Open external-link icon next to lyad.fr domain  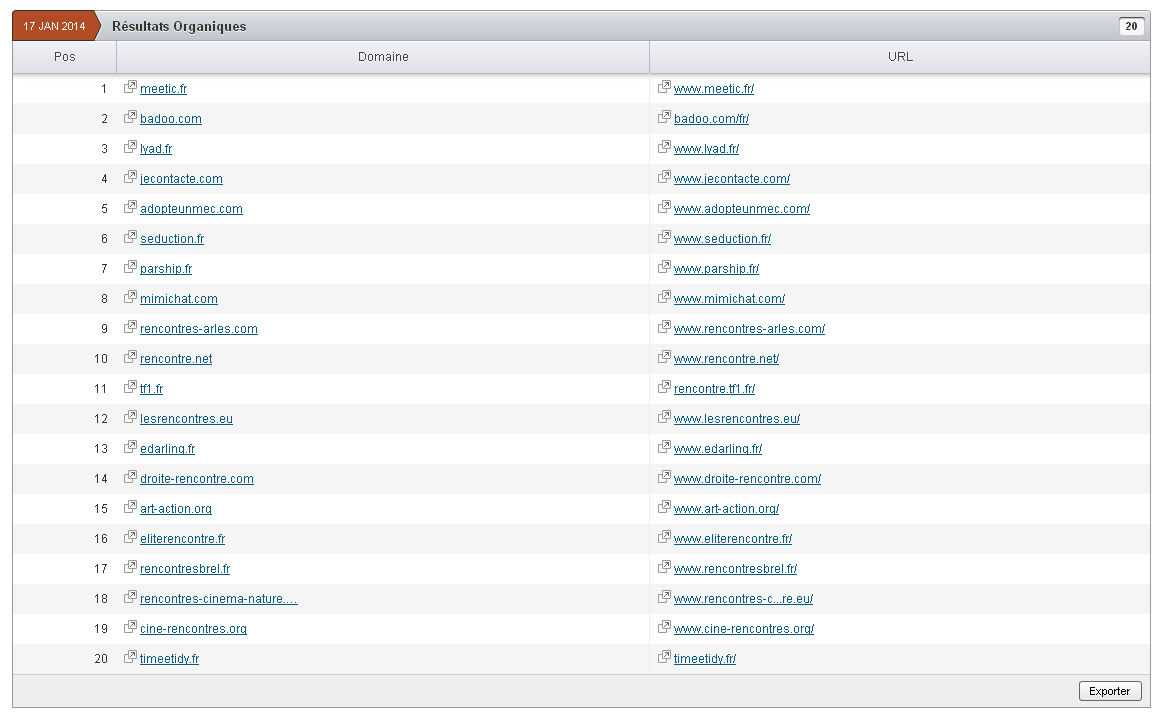(x=130, y=146)
